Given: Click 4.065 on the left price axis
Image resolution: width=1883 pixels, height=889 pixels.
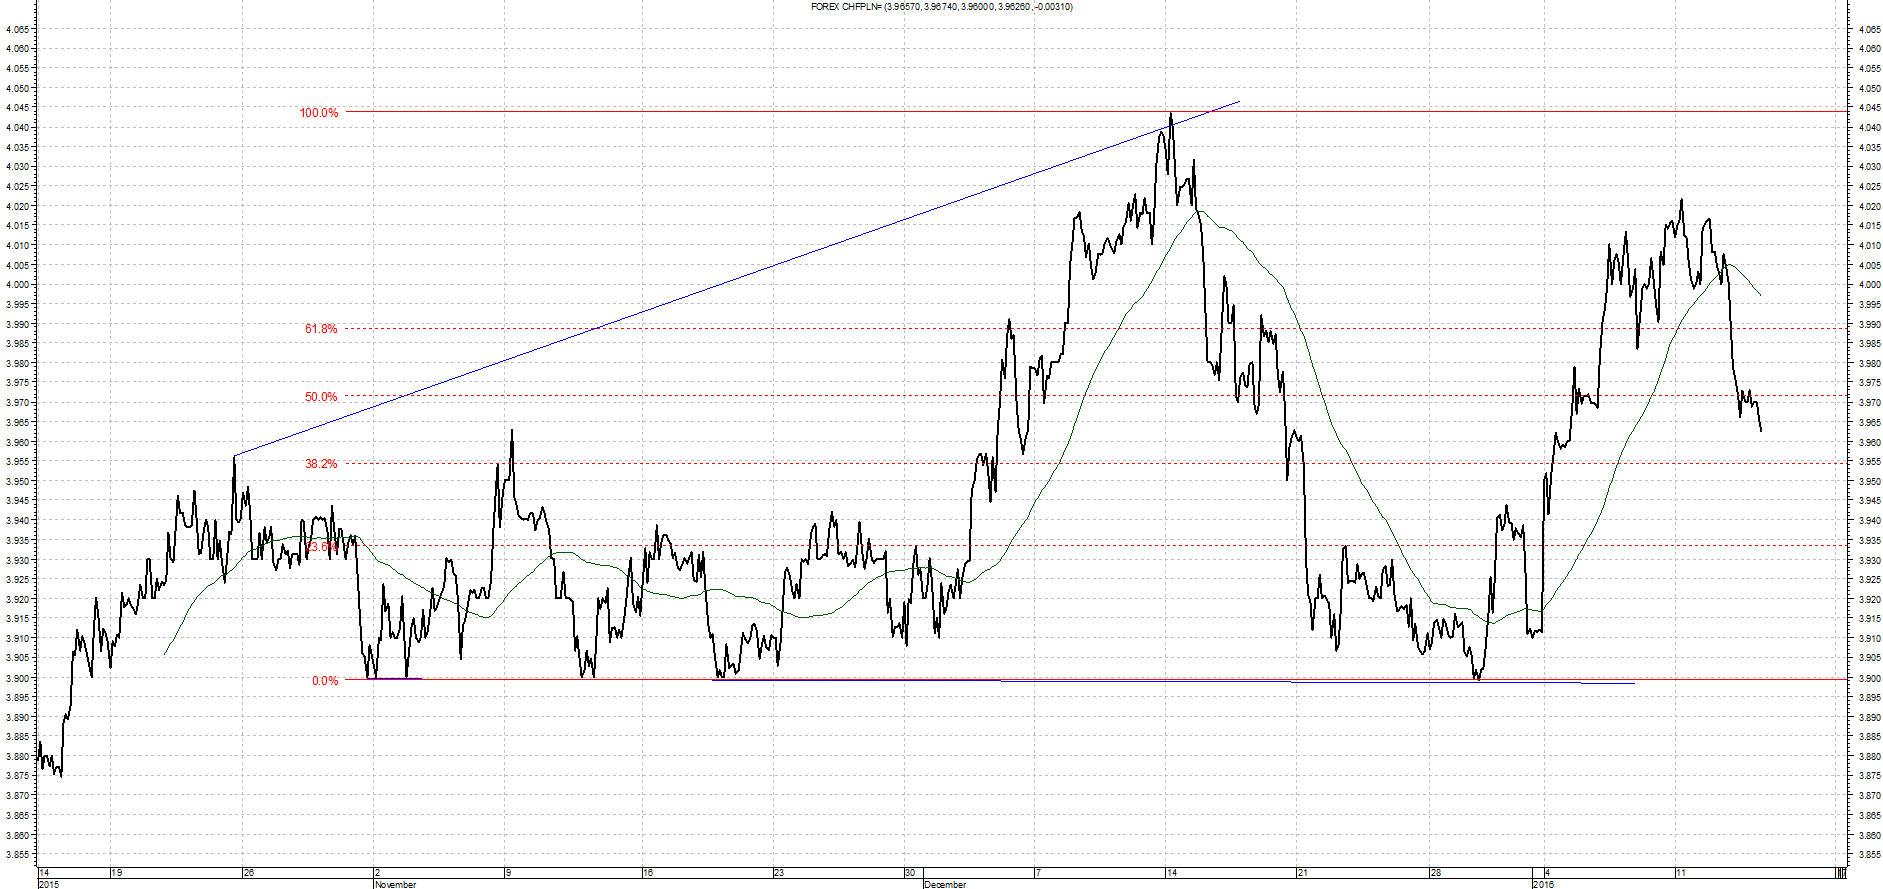Looking at the screenshot, I should 18,30.
